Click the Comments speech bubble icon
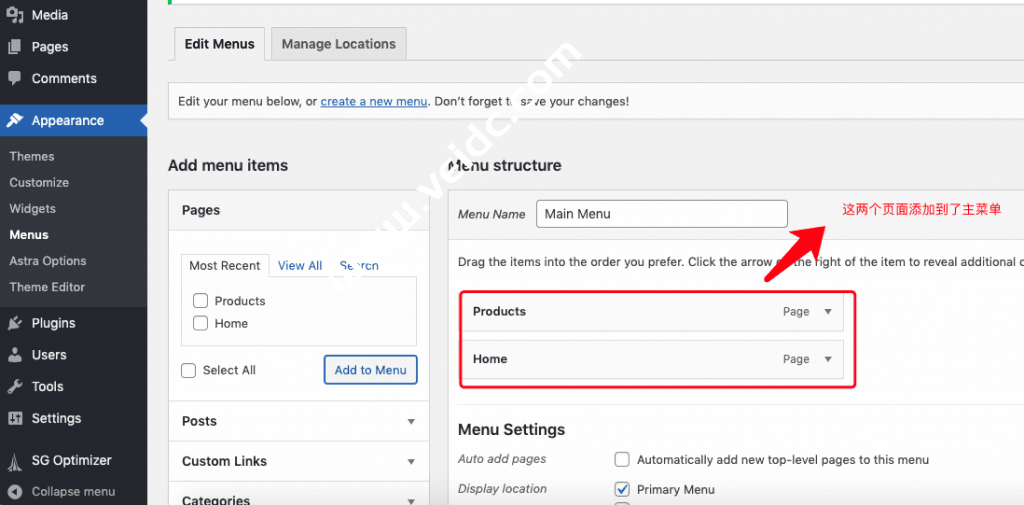The height and width of the screenshot is (505, 1024). tap(15, 79)
